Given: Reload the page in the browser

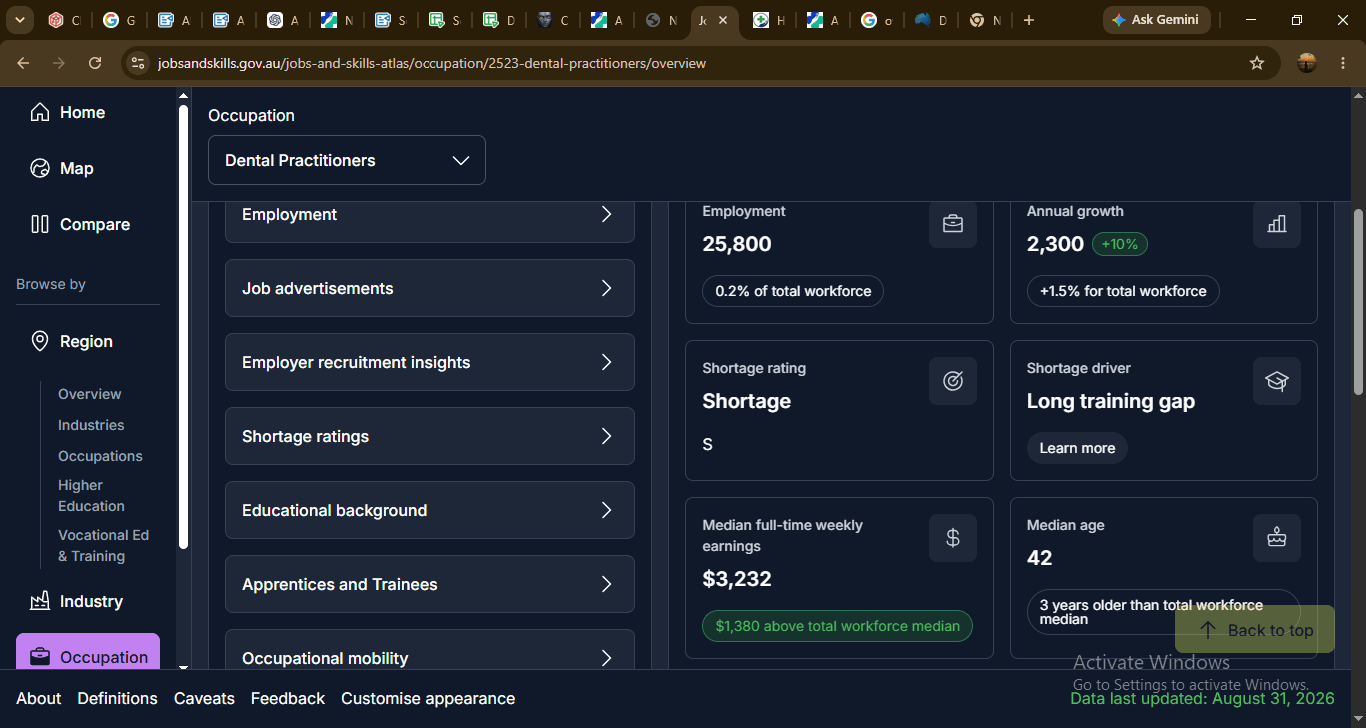Looking at the screenshot, I should coord(95,63).
